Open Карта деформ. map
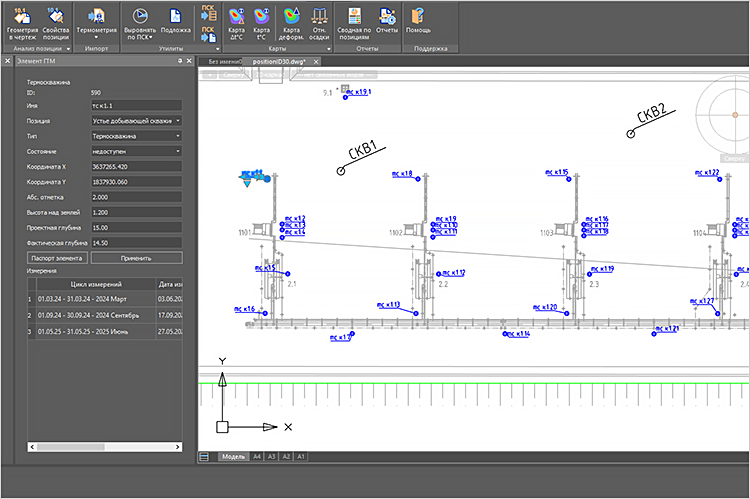This screenshot has width=750, height=499. click(291, 24)
